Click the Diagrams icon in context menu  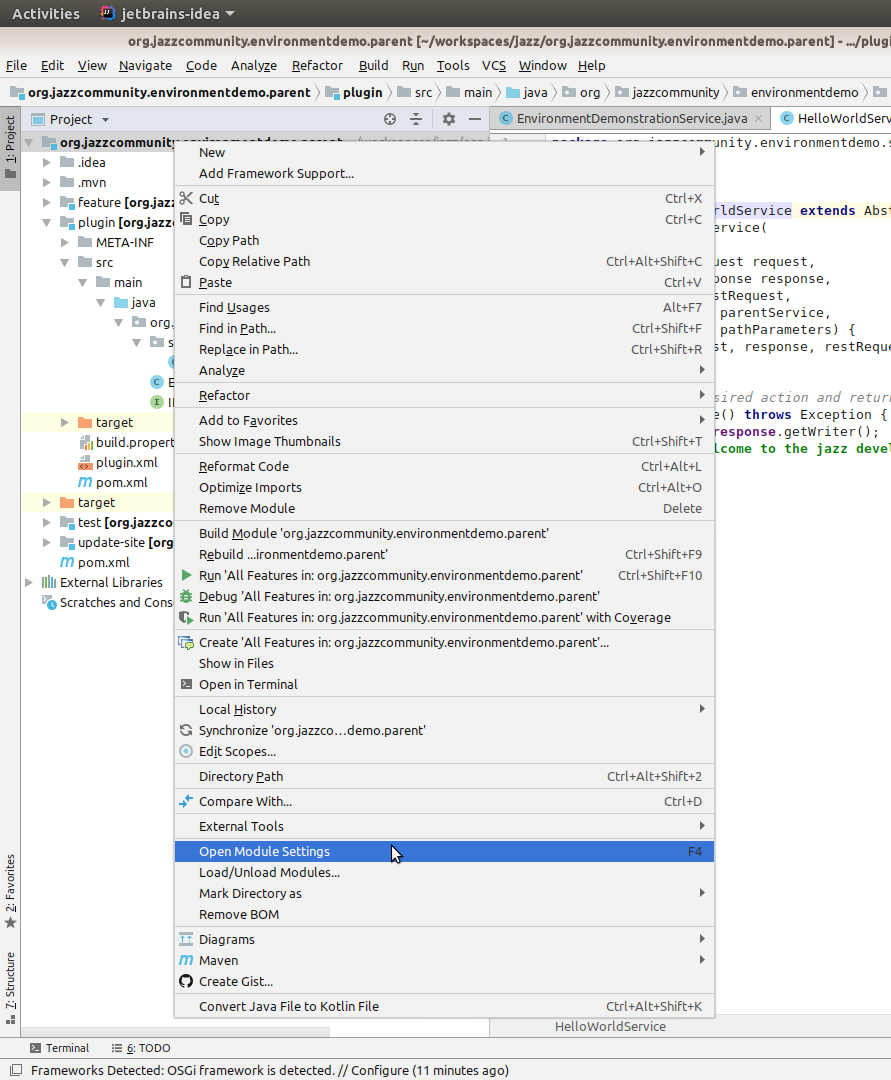coord(186,939)
